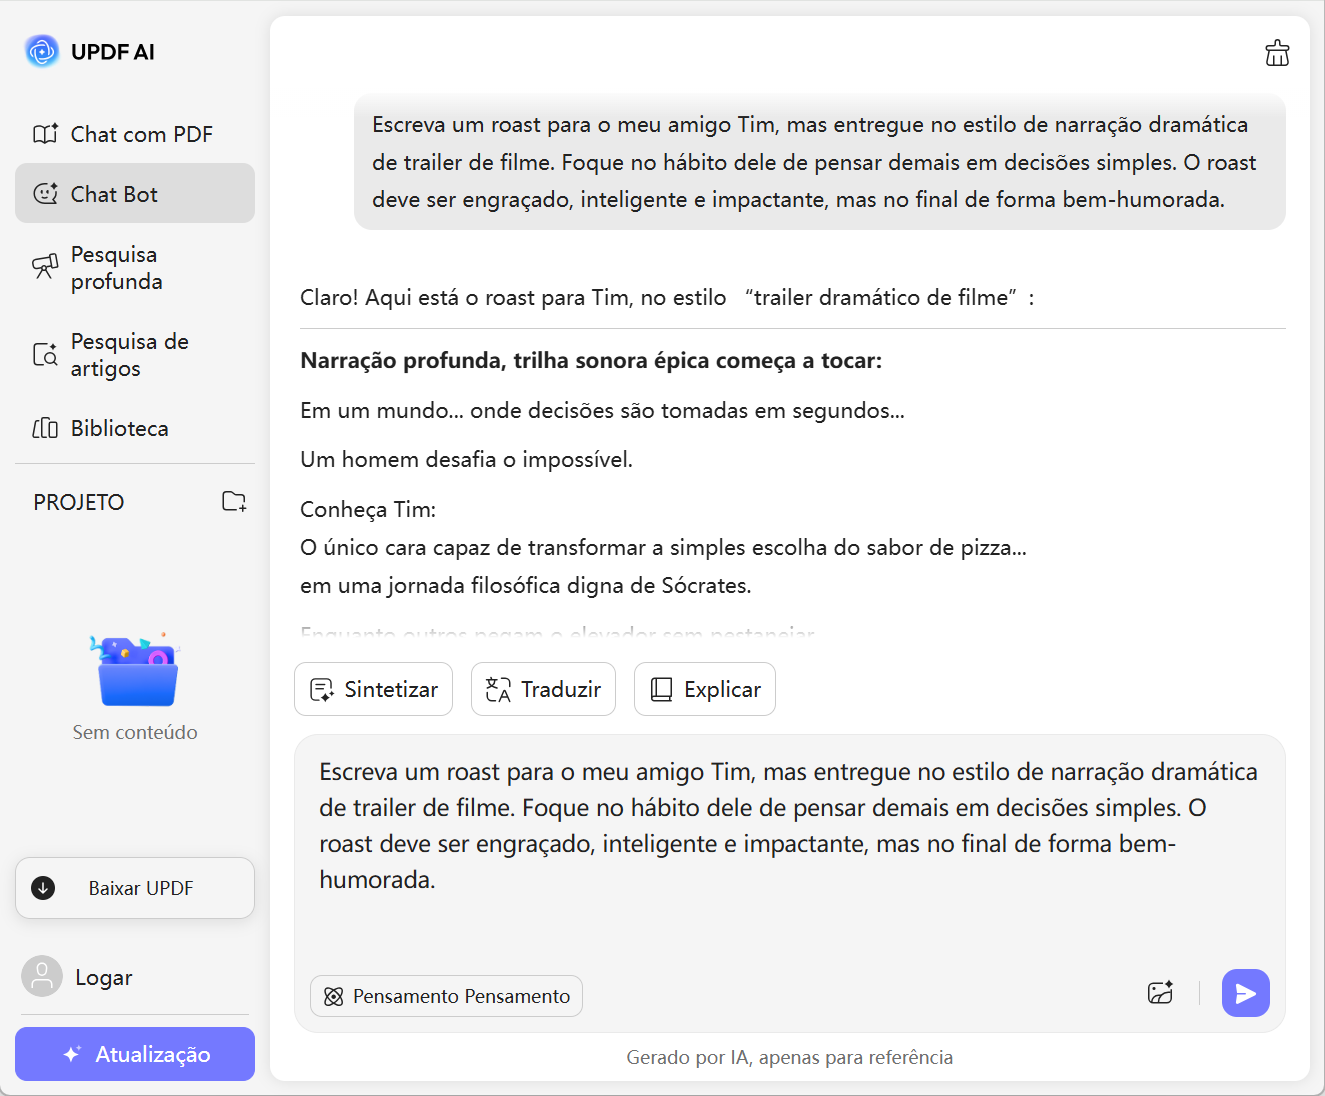Click the UPDF AI logo icon
This screenshot has width=1325, height=1096.
tap(42, 51)
